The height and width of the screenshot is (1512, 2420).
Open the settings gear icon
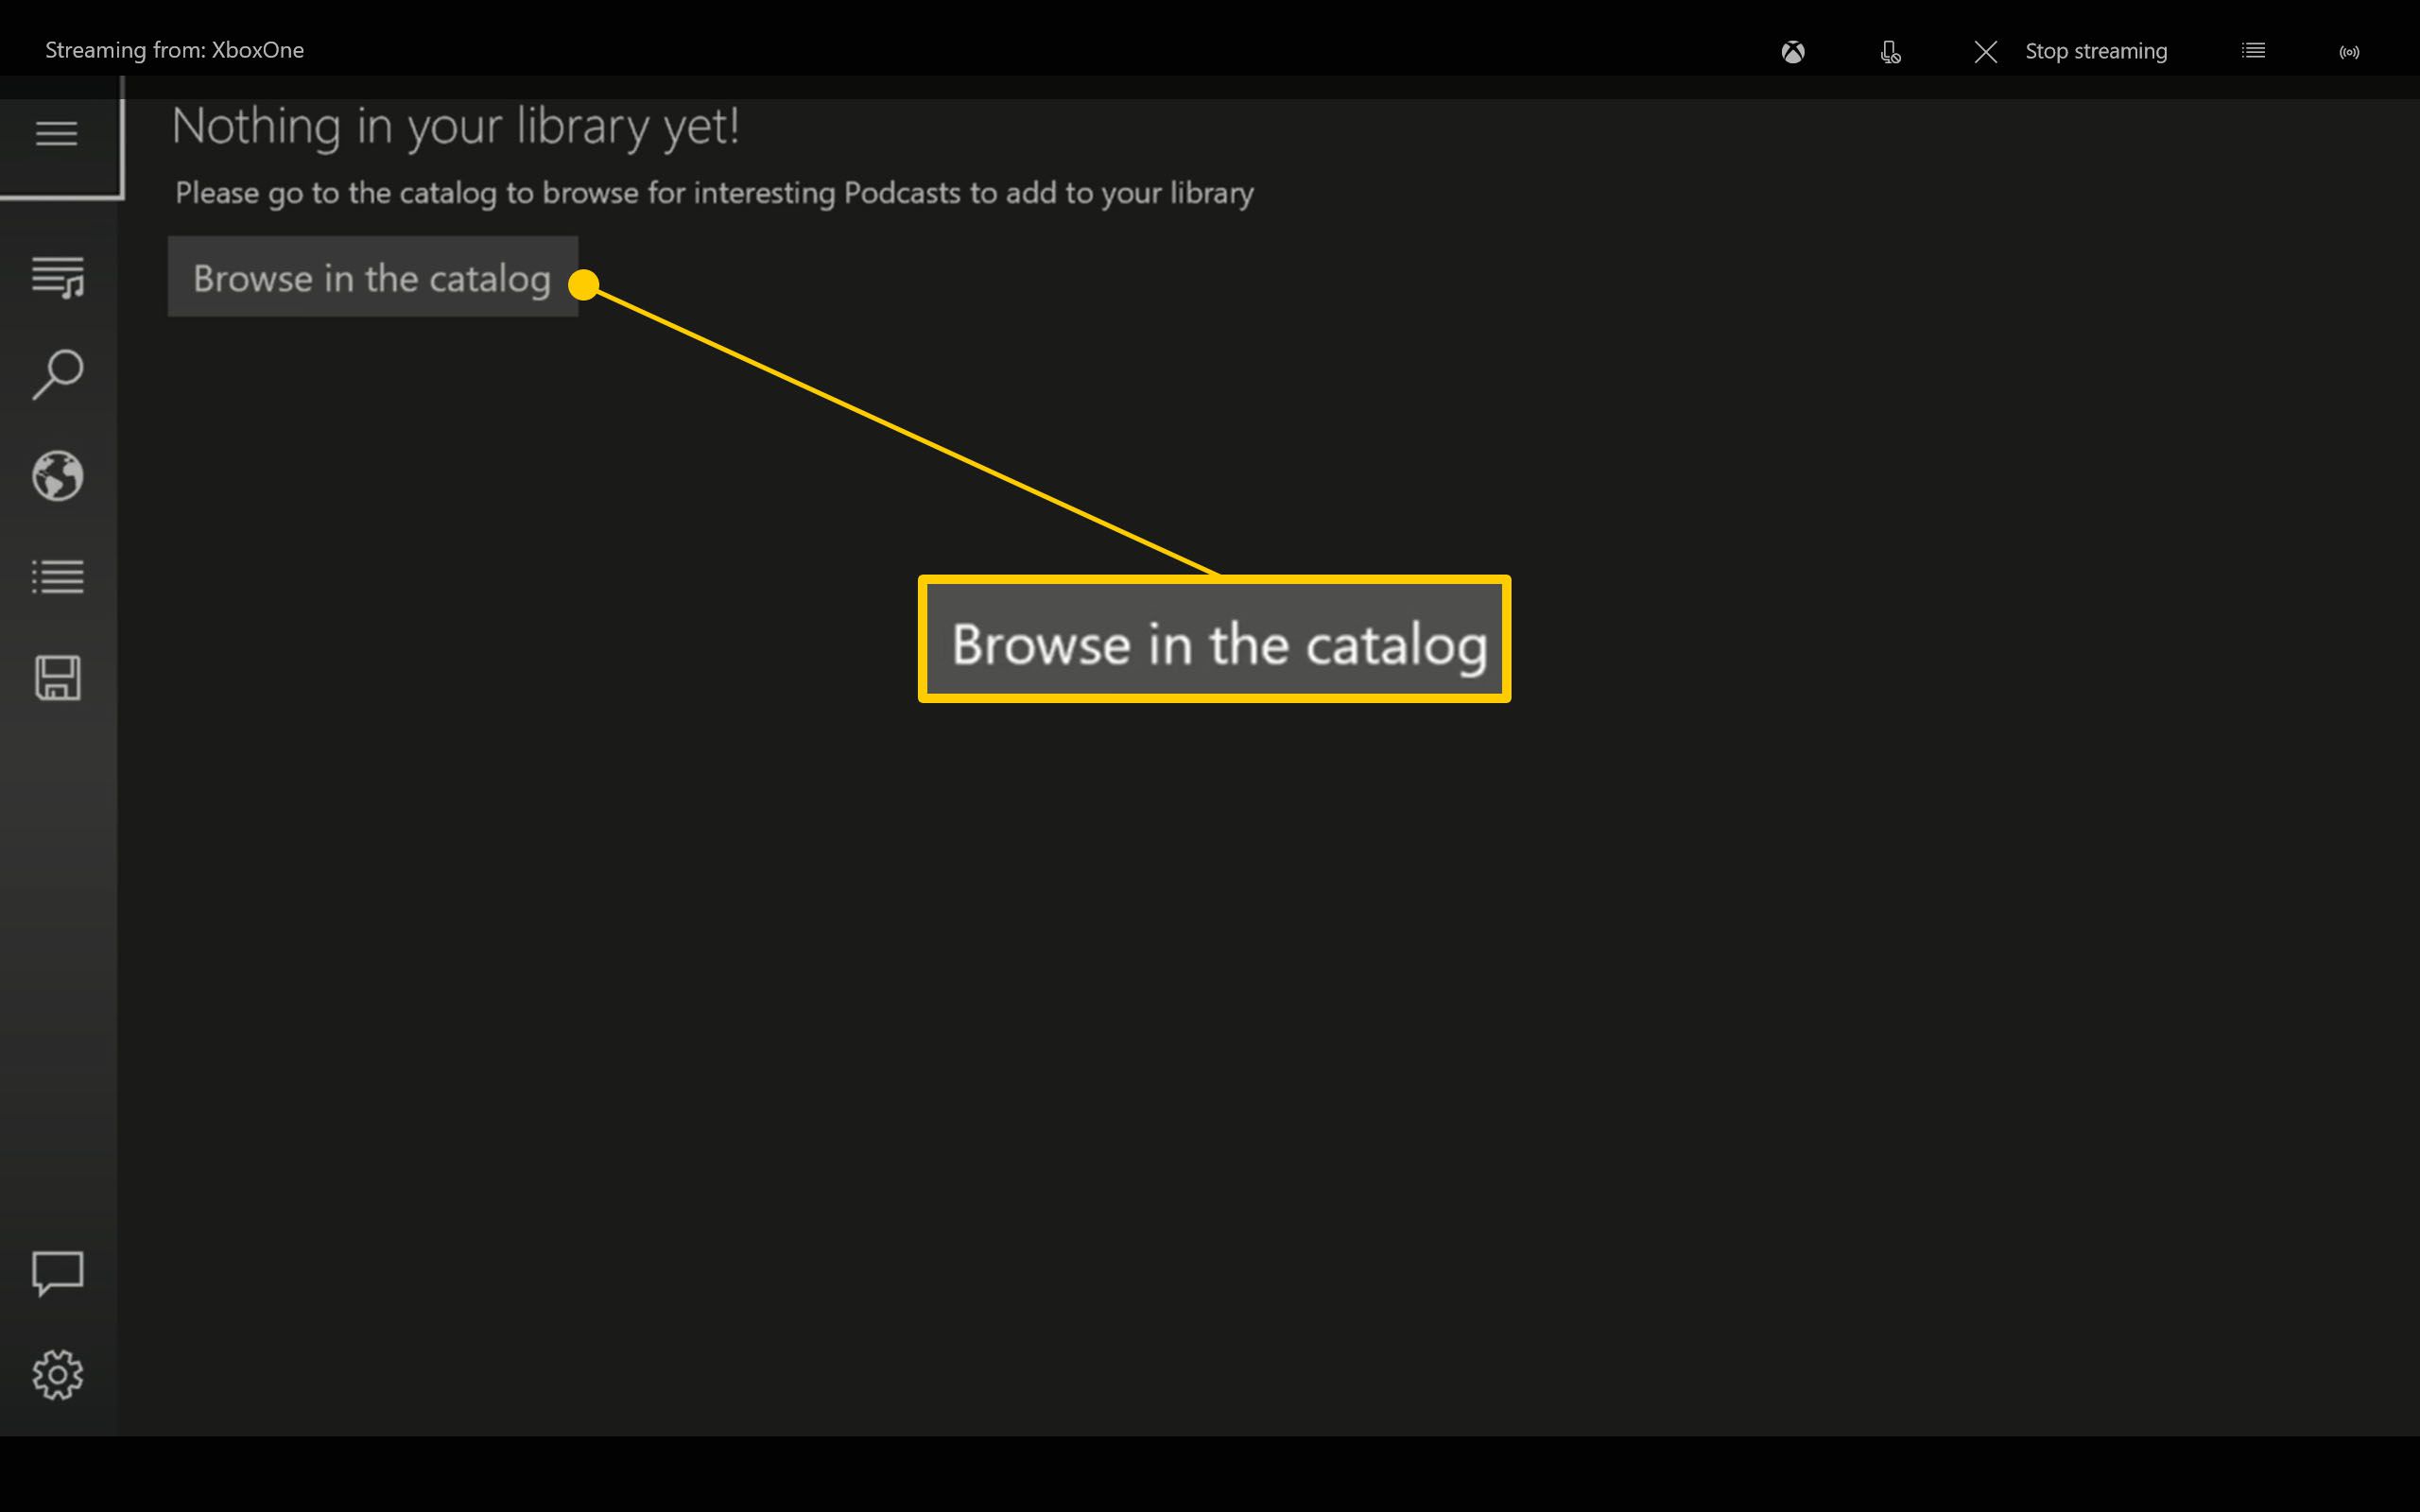pos(58,1375)
